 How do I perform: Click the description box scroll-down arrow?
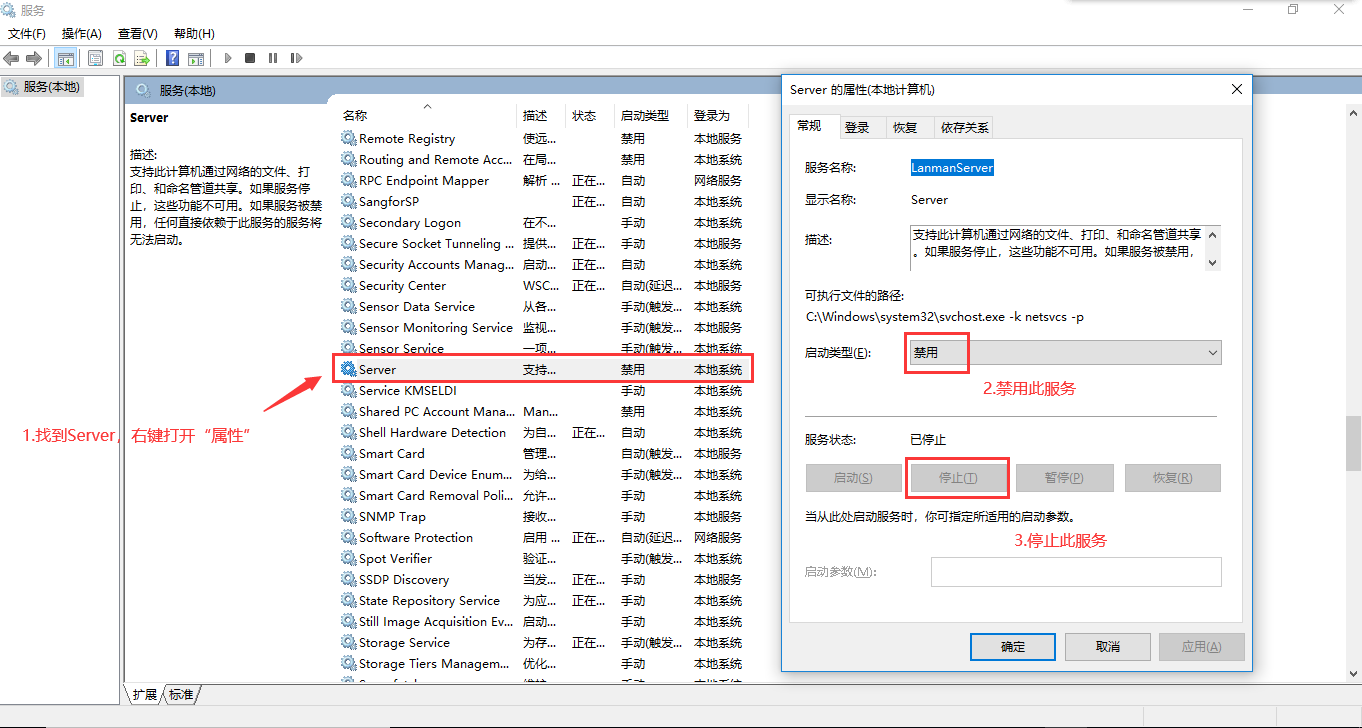1213,262
